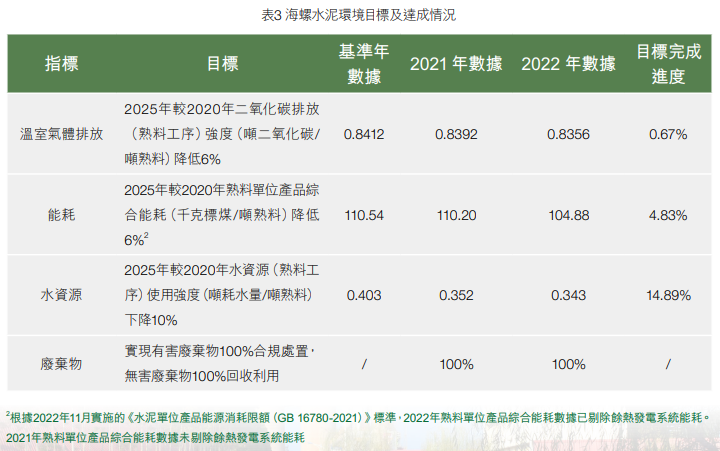The image size is (720, 451).
Task: Select progress value 4.83%
Action: (668, 215)
